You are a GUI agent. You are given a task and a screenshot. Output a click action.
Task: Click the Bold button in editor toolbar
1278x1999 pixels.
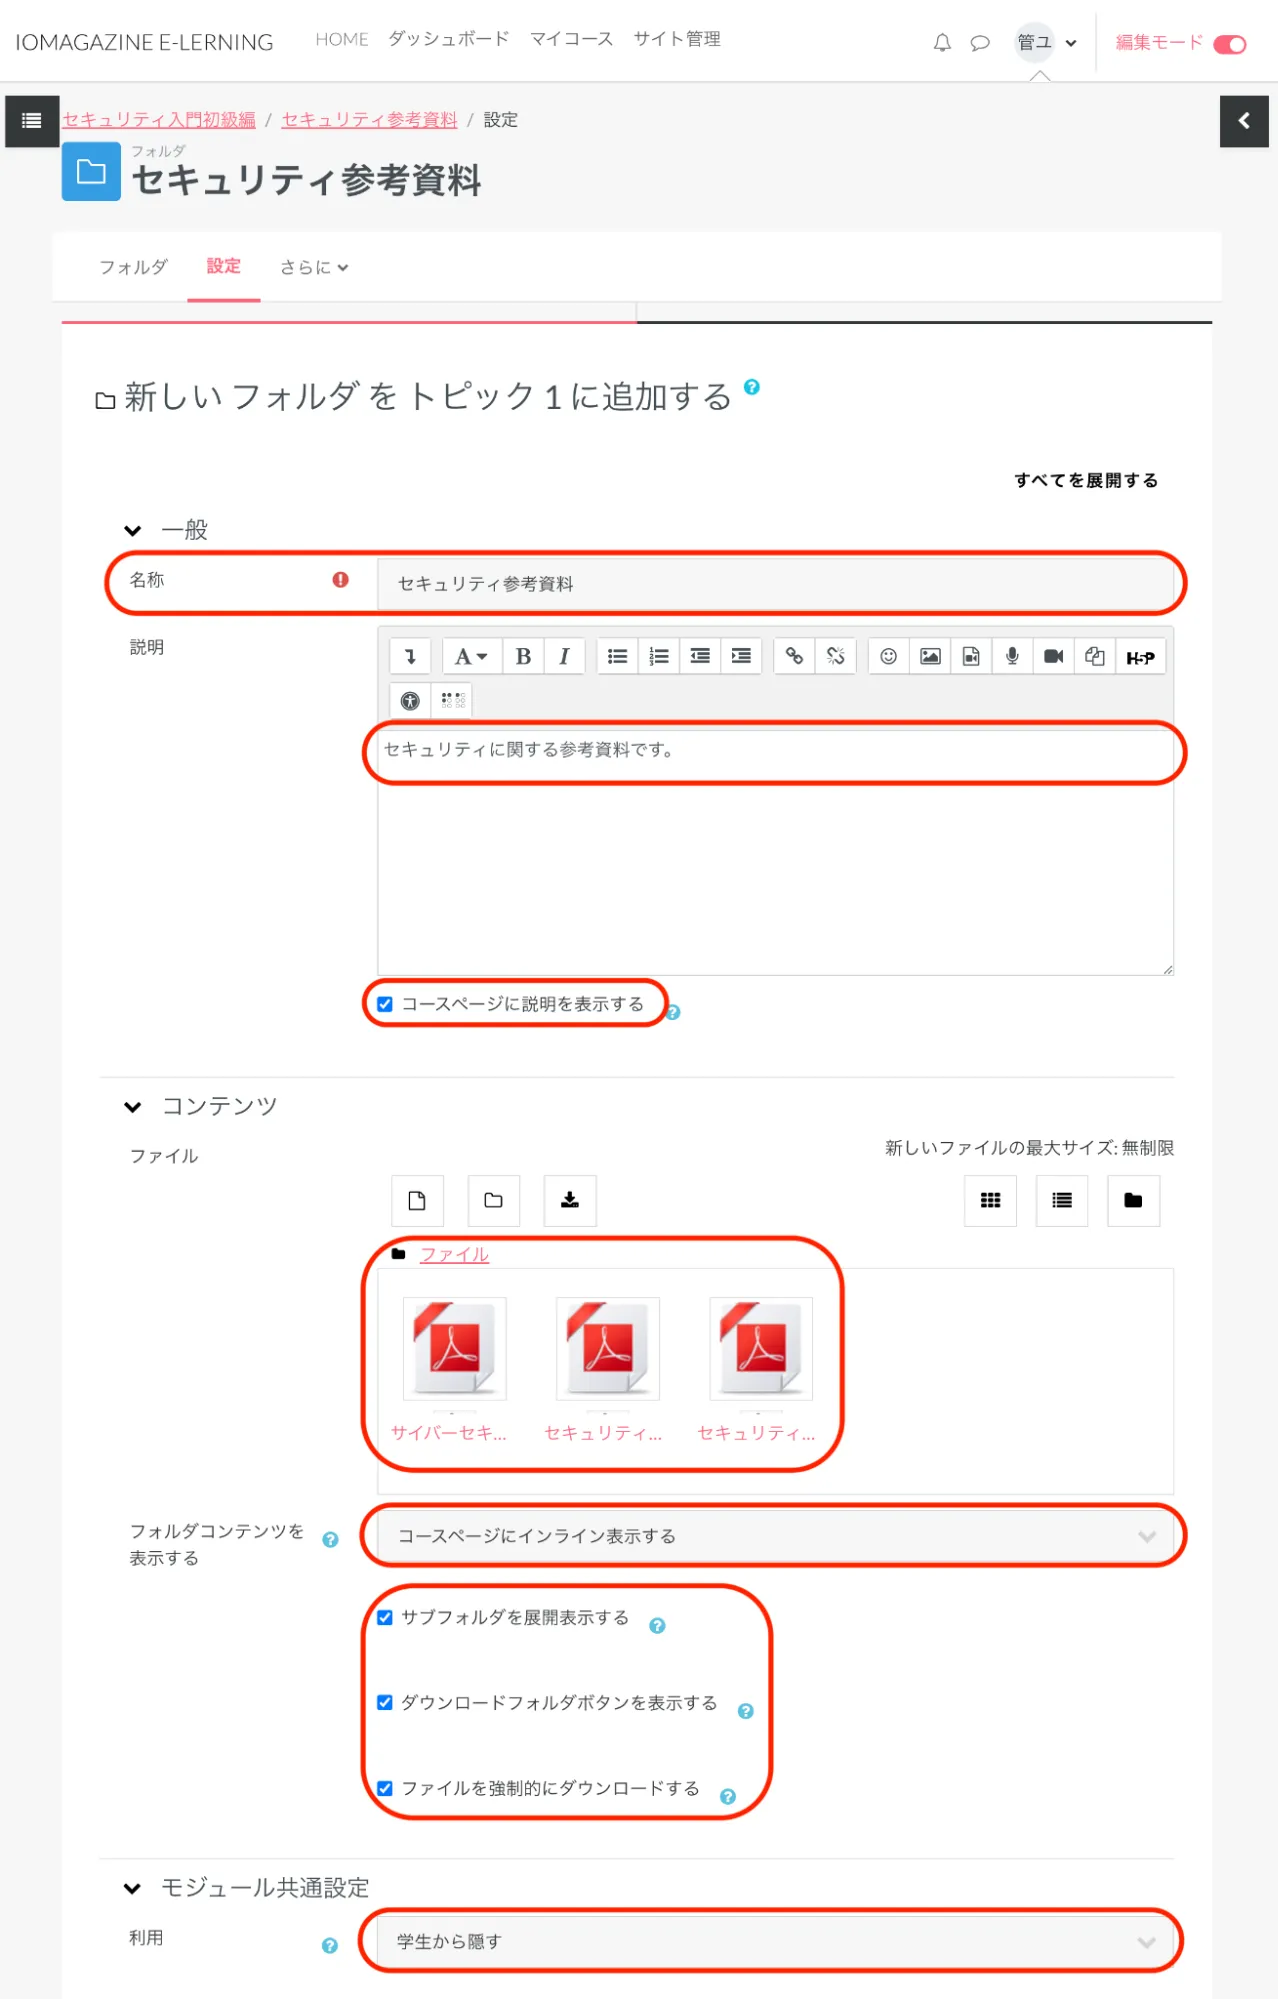(x=523, y=656)
